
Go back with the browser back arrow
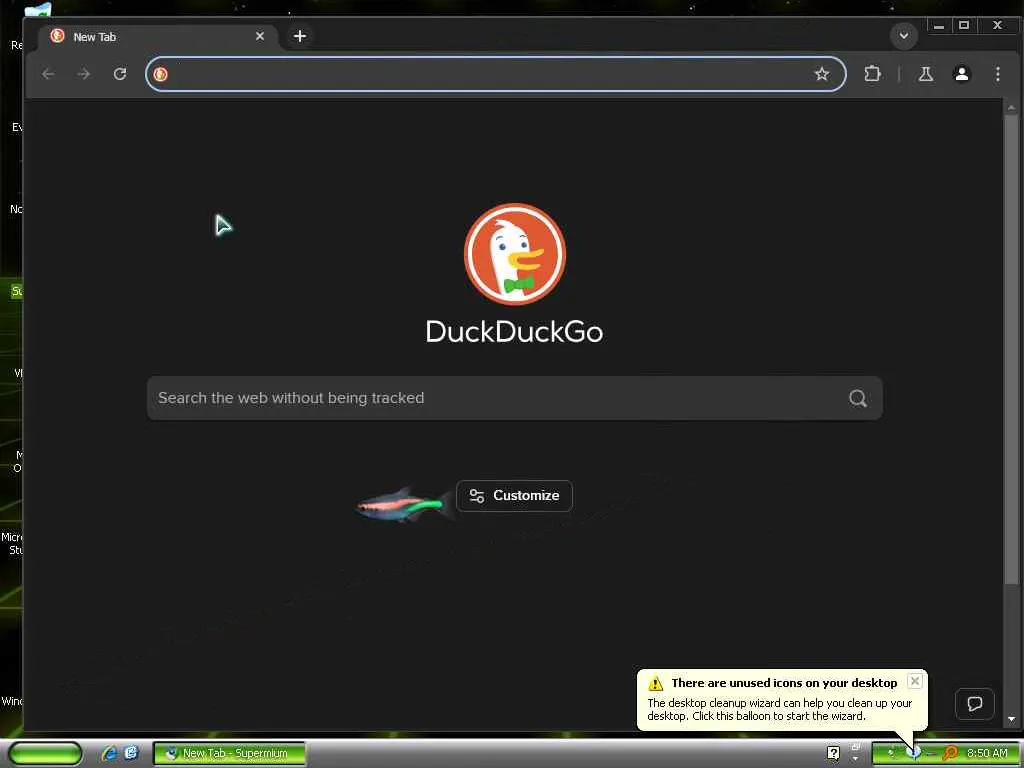pos(48,74)
